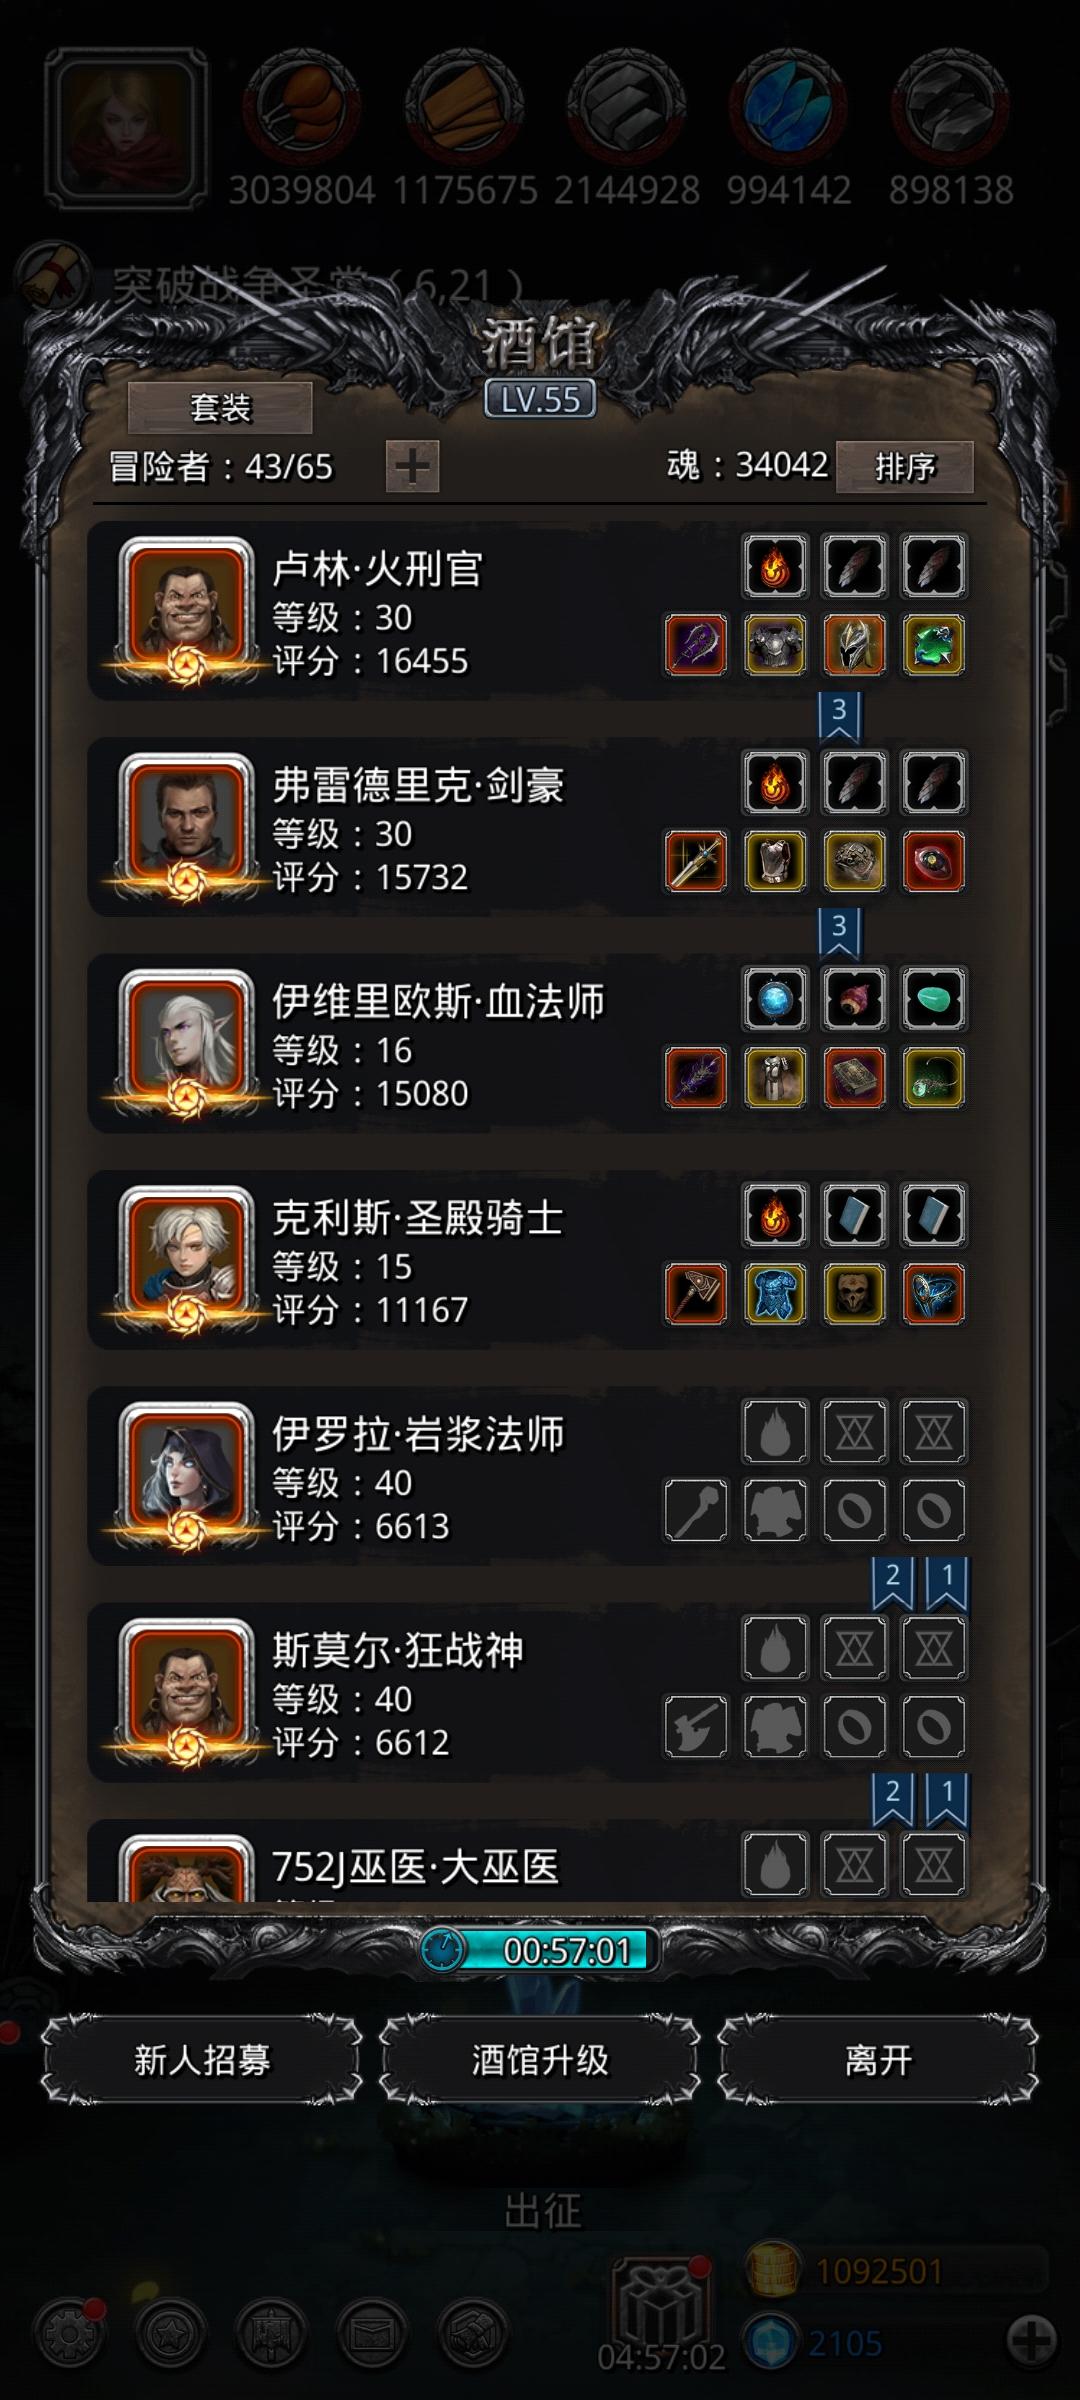Open the 排序 sort options

tap(905, 466)
